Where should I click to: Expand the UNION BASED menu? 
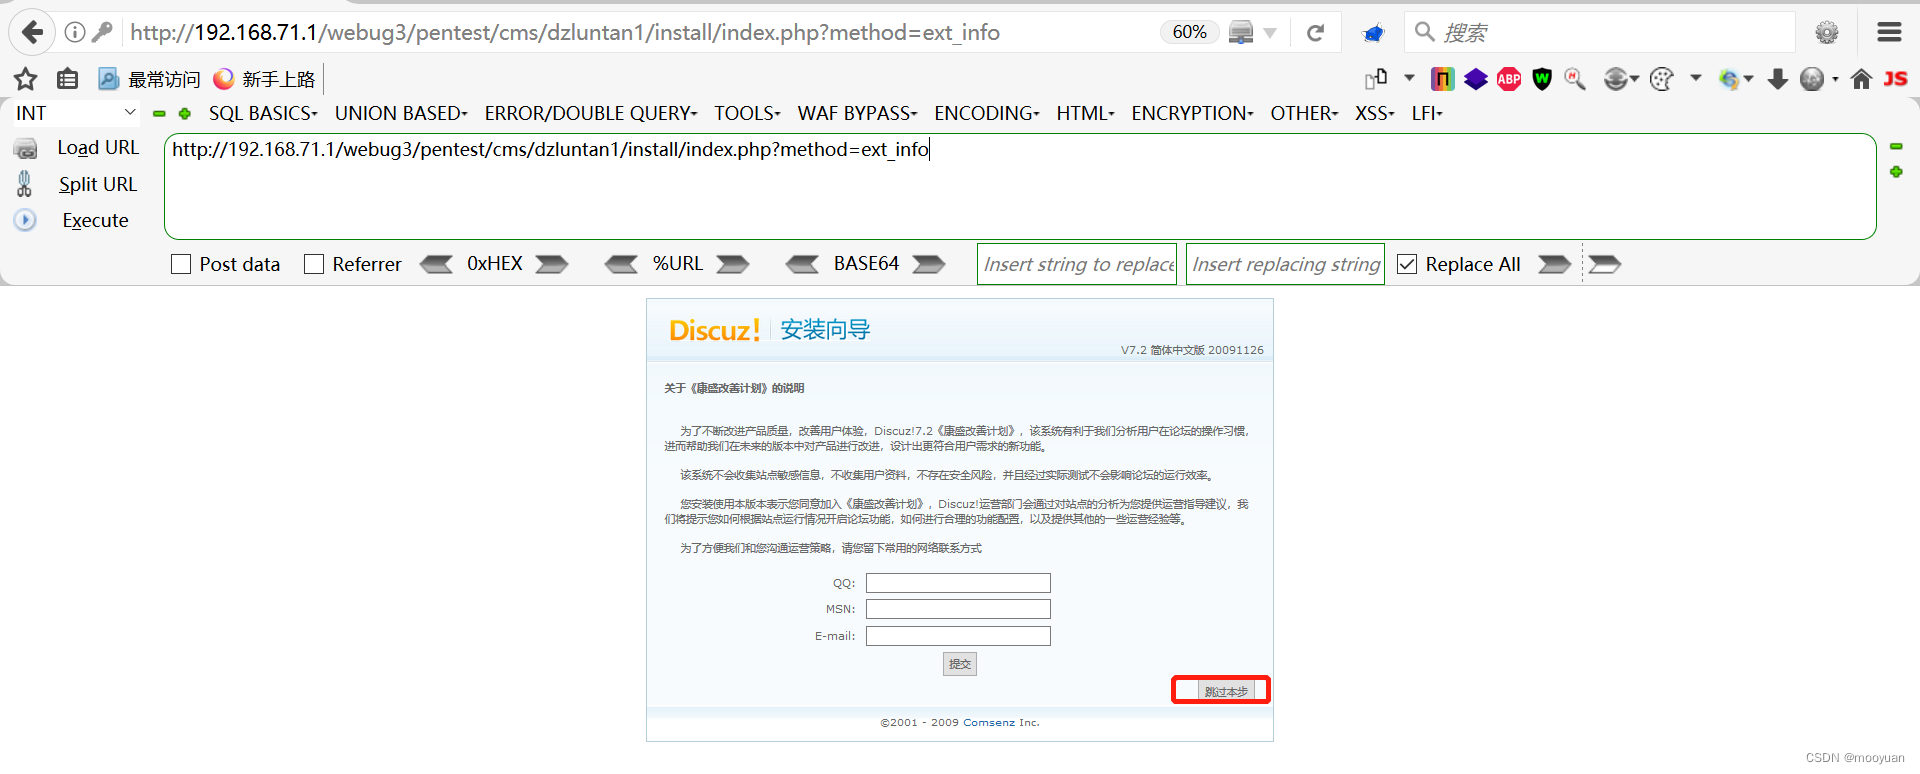point(401,113)
